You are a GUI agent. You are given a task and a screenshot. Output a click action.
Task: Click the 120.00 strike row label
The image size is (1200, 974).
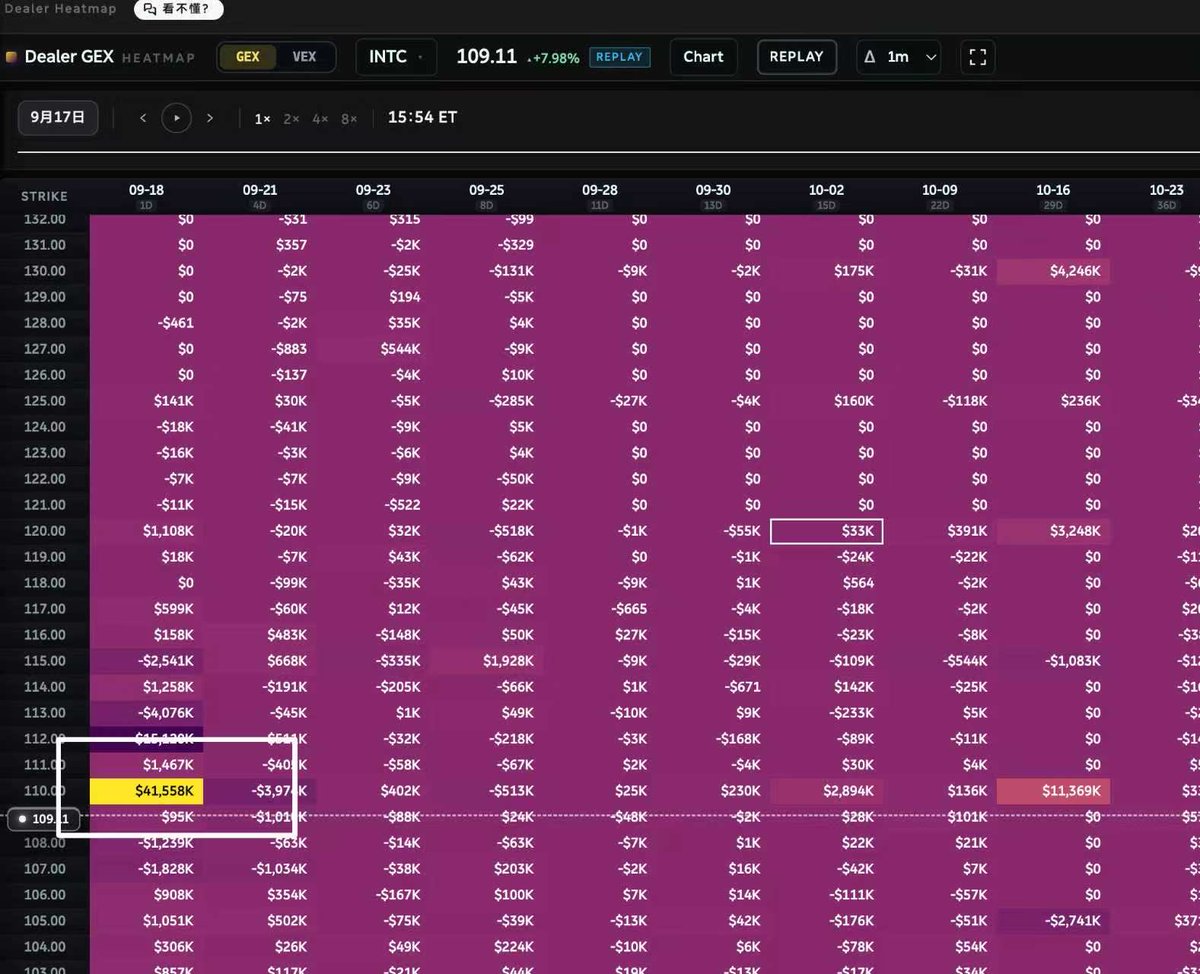point(44,531)
